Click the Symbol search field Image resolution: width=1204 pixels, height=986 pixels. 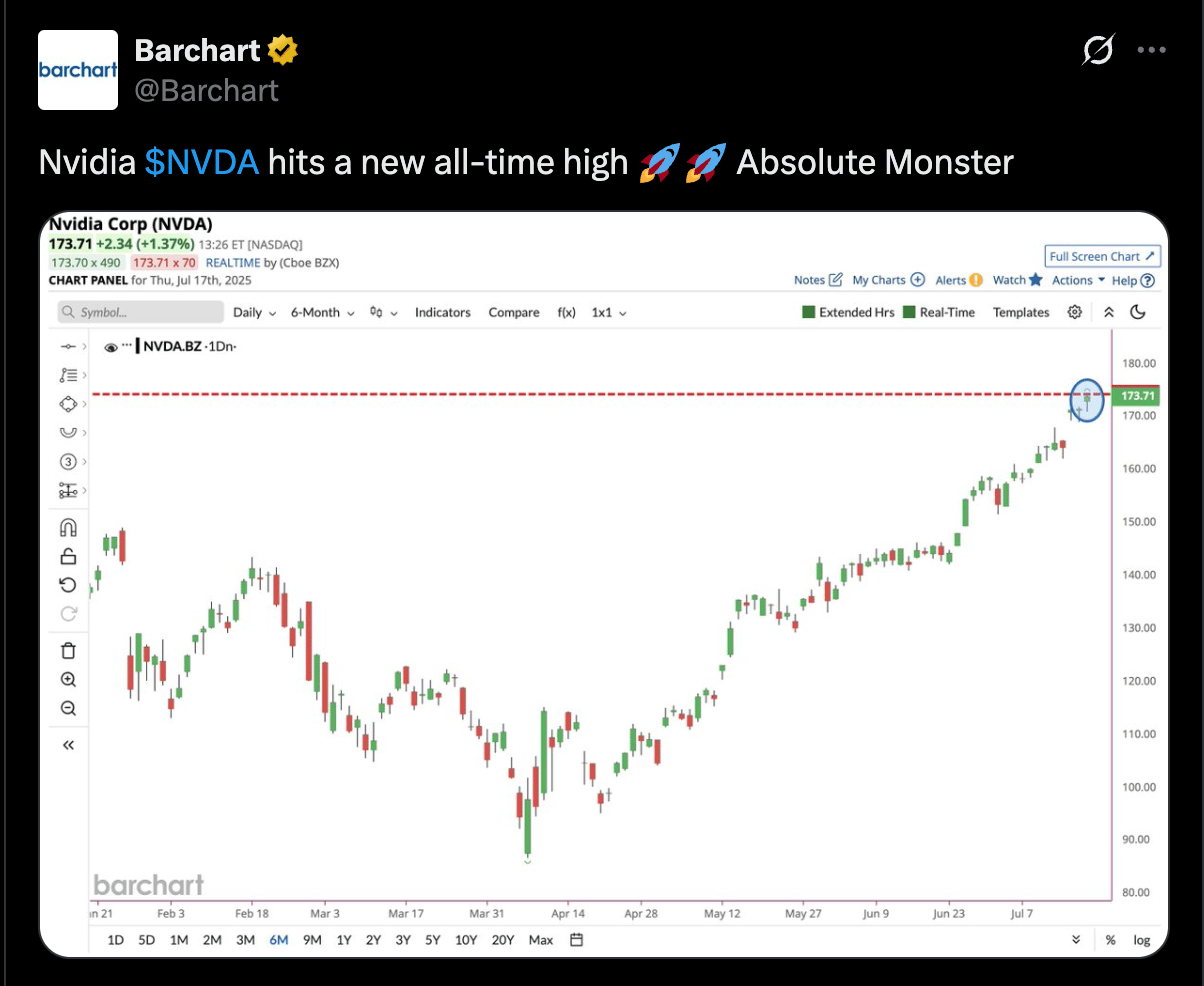coord(138,312)
